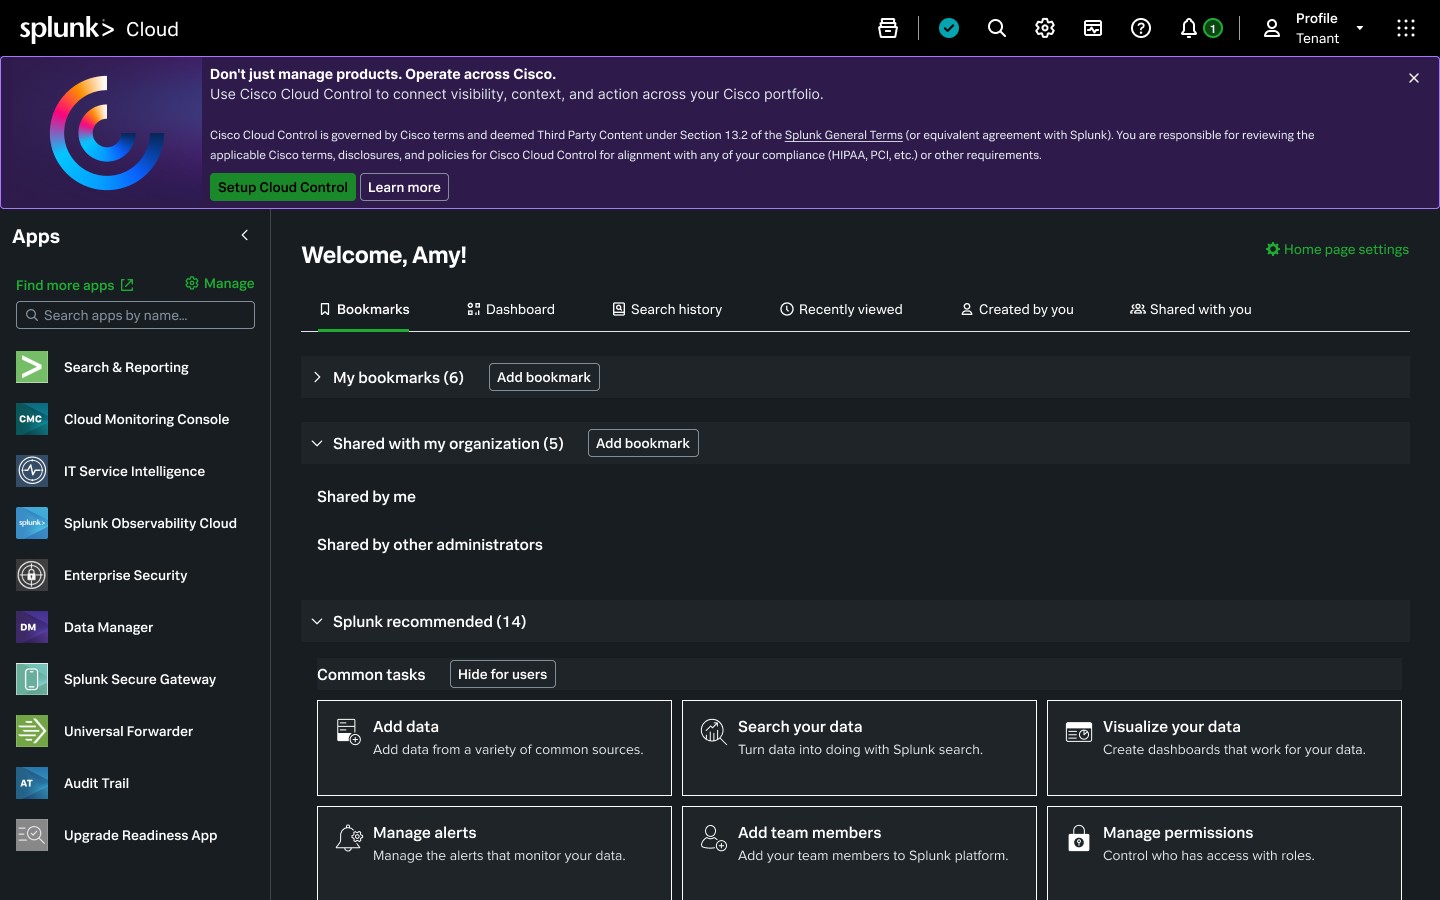Add bookmark under My bookmarks
Viewport: 1440px width, 900px height.
pyautogui.click(x=544, y=377)
